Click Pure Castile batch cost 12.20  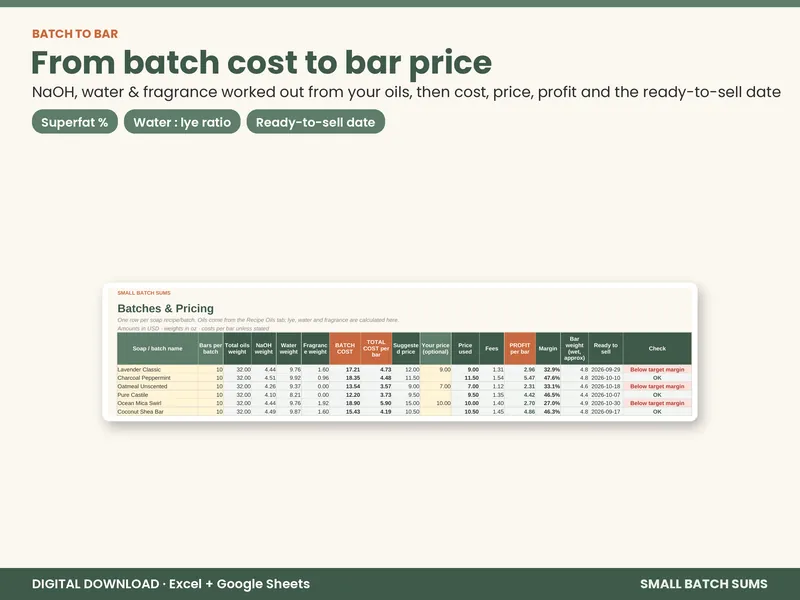coord(345,395)
